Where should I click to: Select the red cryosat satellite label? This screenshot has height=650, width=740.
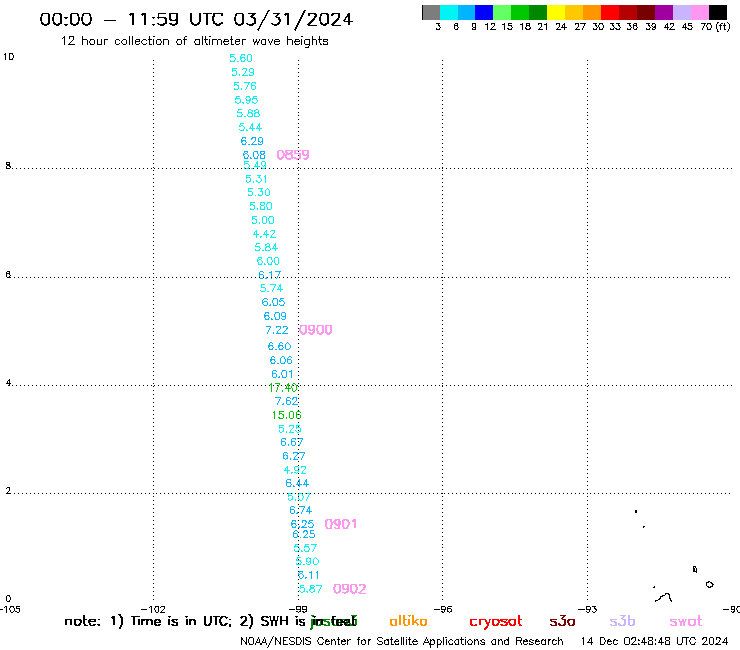pyautogui.click(x=496, y=621)
